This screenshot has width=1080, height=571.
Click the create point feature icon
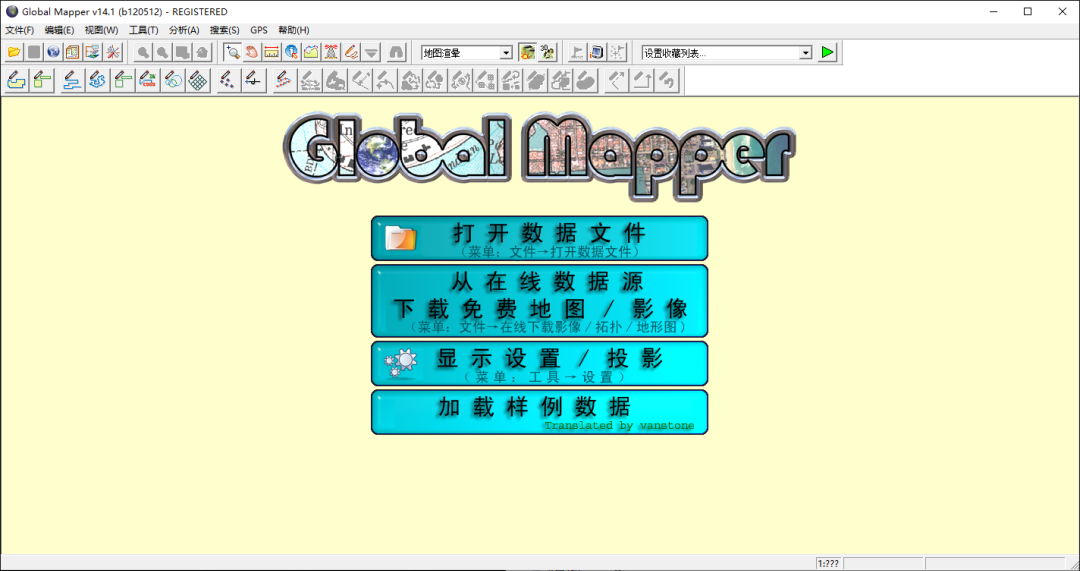click(228, 81)
